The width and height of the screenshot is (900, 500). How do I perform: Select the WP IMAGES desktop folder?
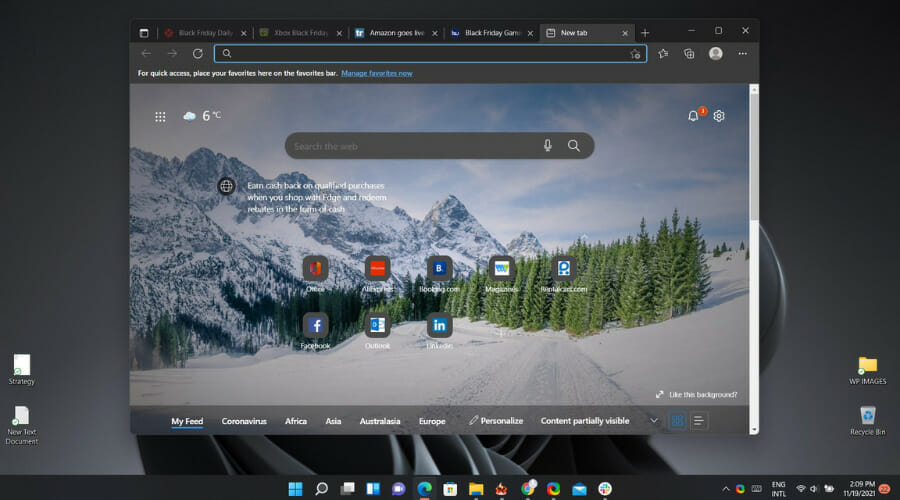[867, 370]
